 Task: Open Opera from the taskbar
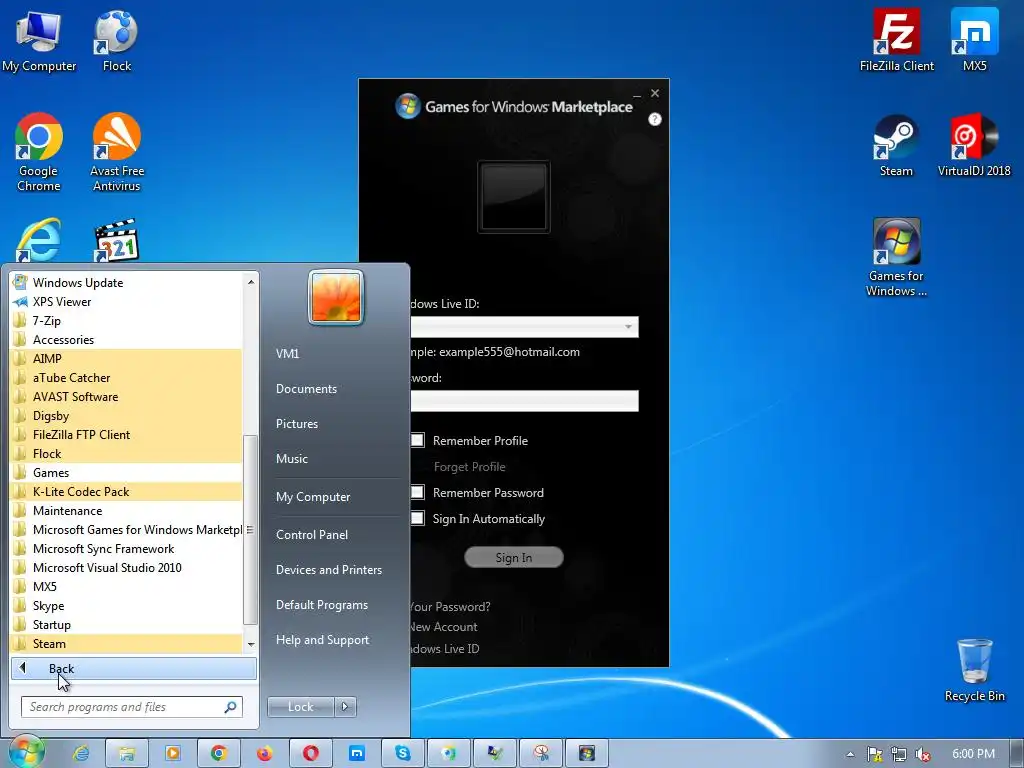click(311, 753)
